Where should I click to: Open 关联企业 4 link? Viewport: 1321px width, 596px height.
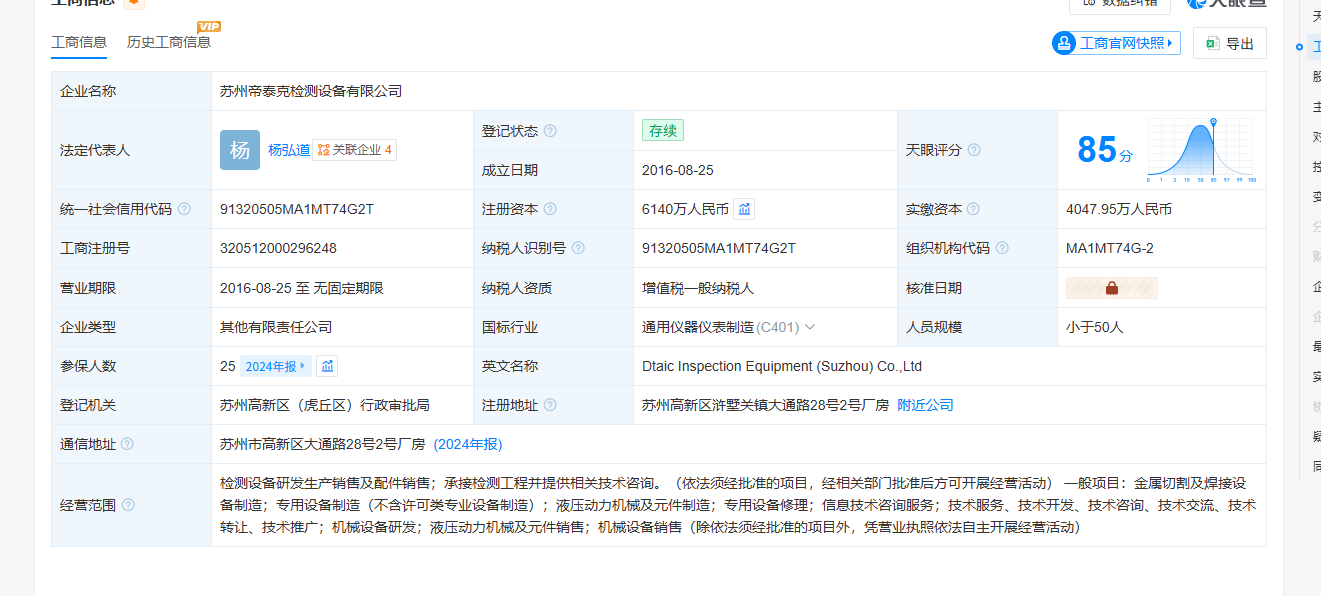tap(354, 150)
